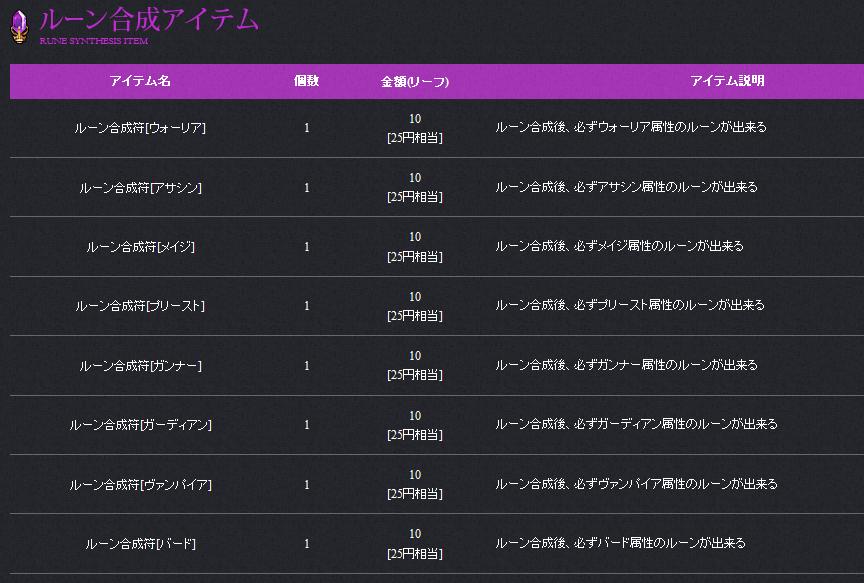Select ルーン合成符[プリースト] item name
864x583 pixels.
(x=140, y=306)
